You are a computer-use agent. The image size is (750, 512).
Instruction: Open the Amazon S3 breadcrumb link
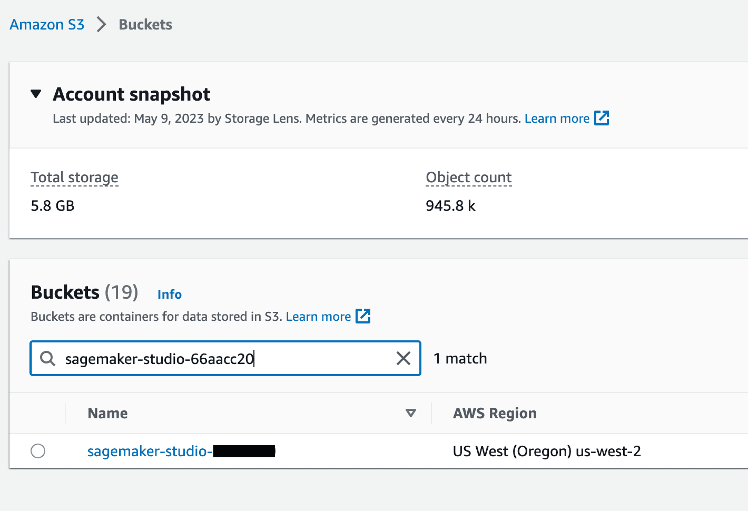[47, 24]
